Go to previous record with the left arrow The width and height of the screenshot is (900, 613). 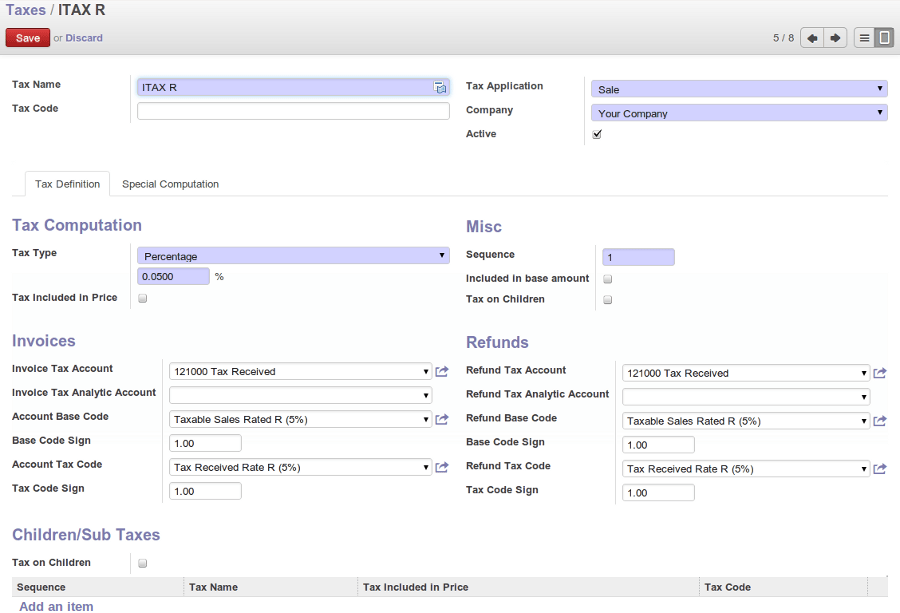811,37
